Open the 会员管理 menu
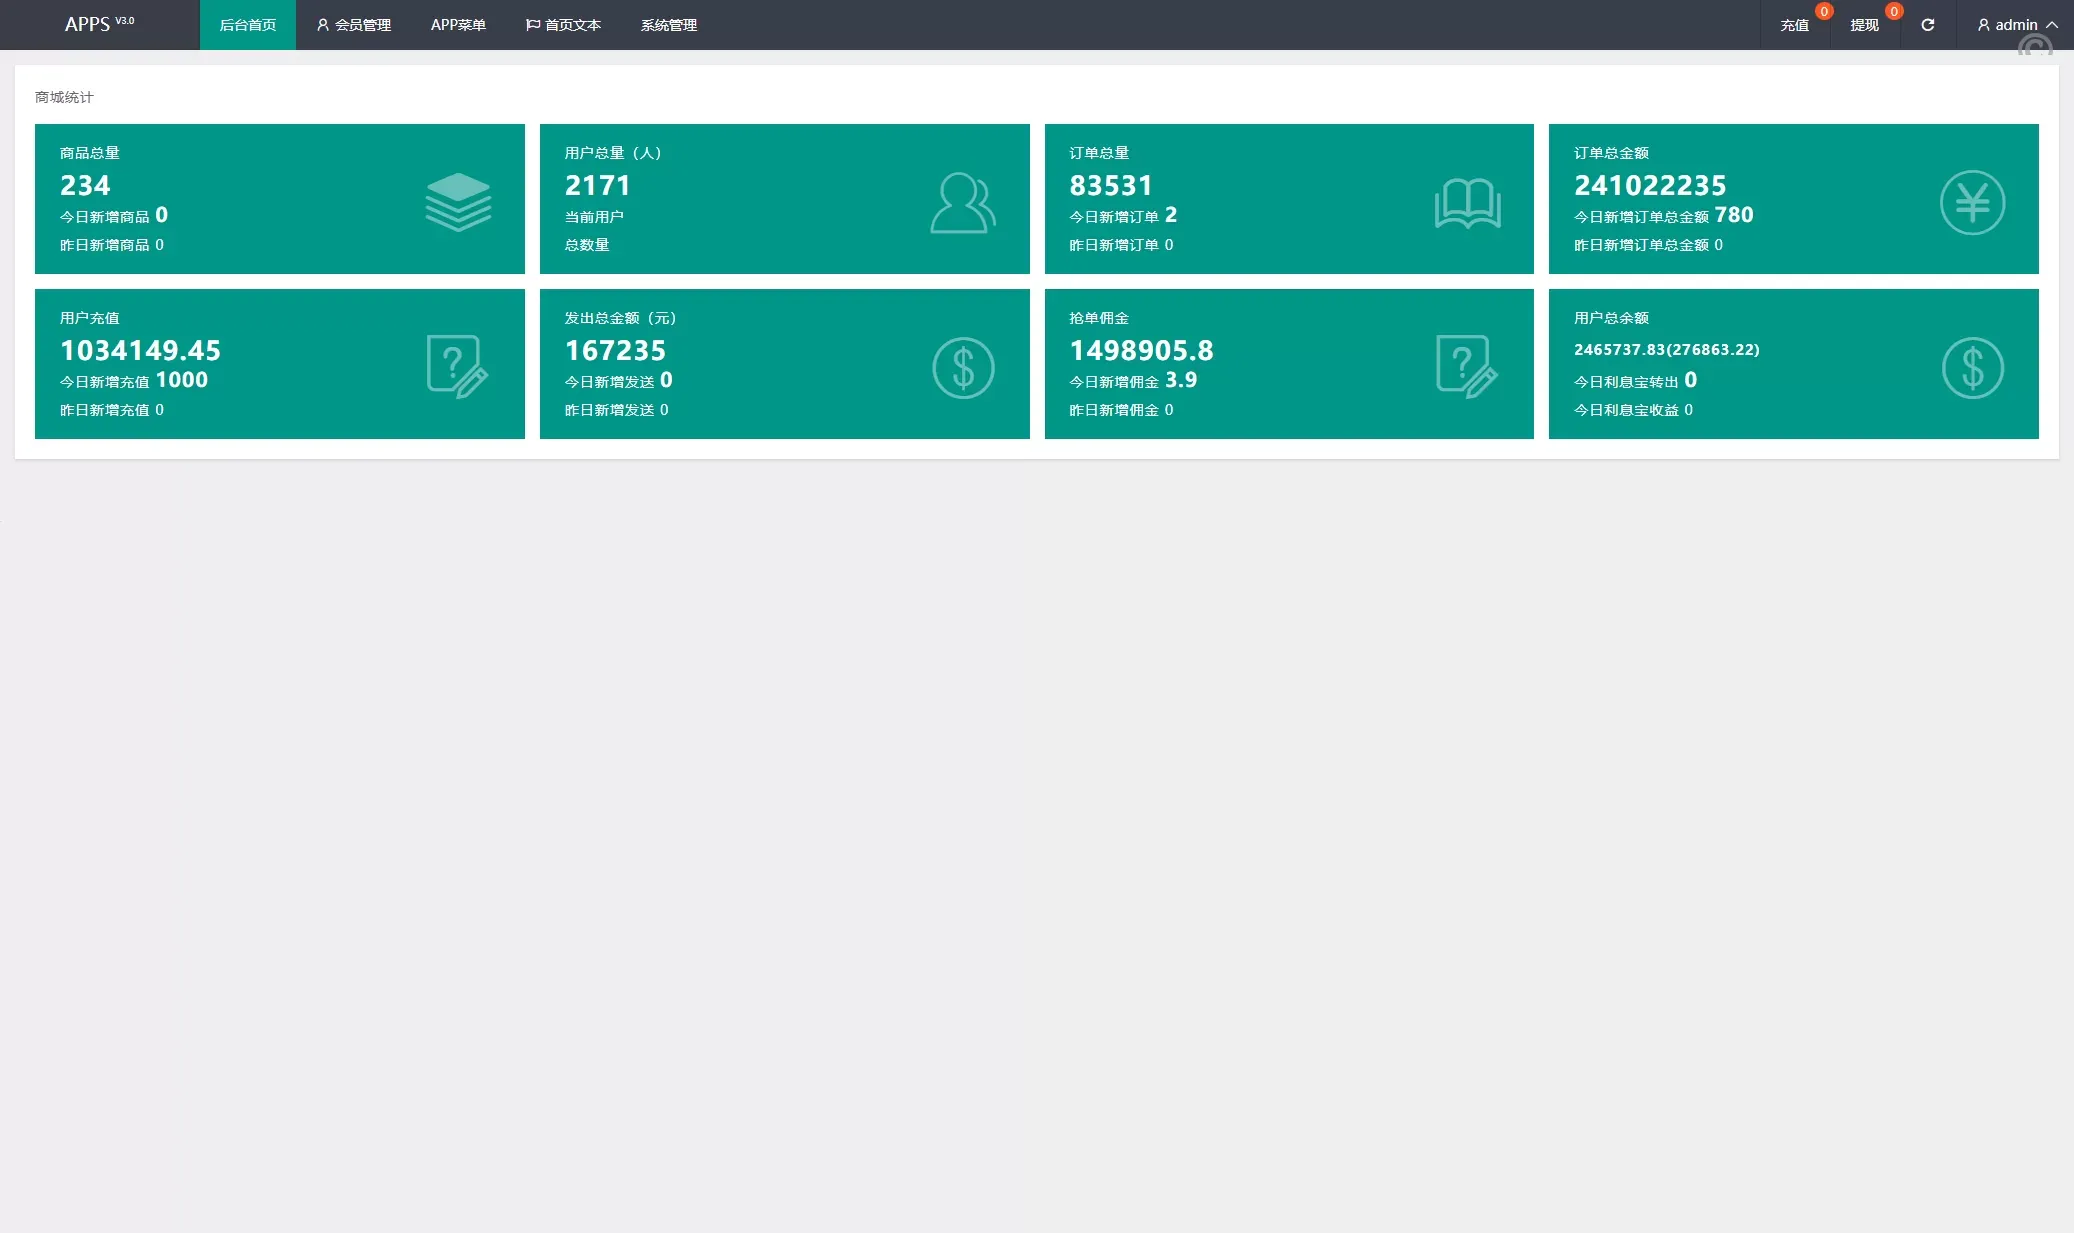The image size is (2074, 1233). [x=353, y=25]
